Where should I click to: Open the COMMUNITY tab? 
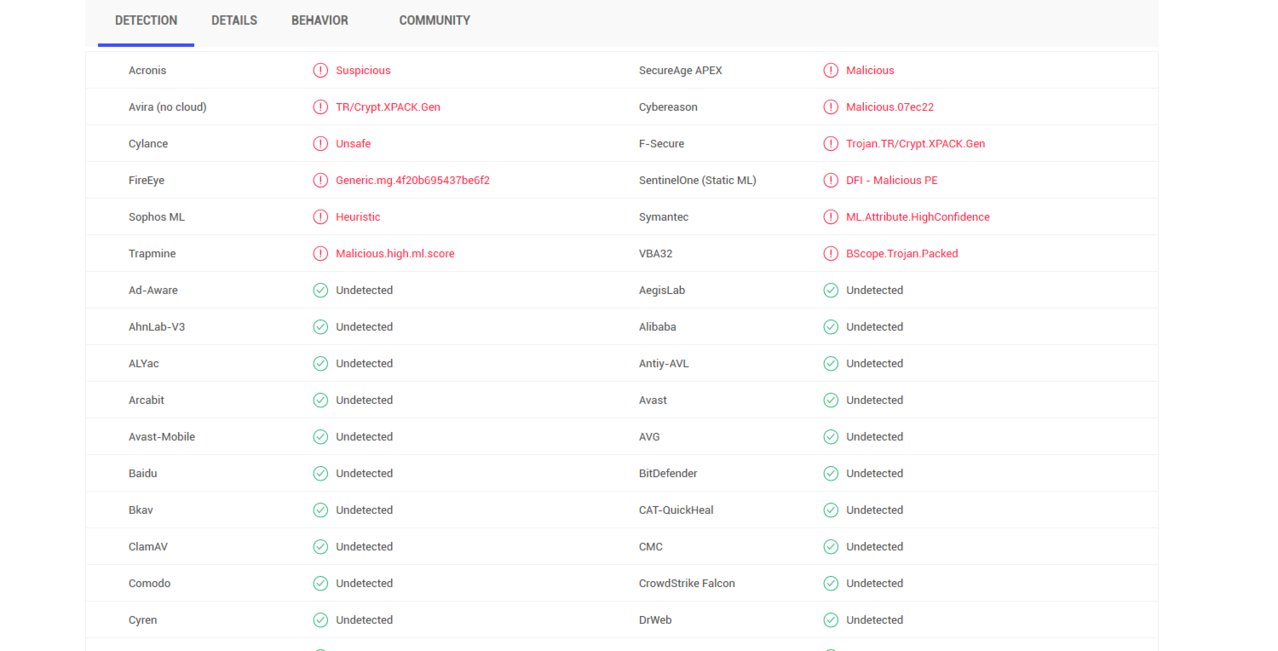coord(434,20)
